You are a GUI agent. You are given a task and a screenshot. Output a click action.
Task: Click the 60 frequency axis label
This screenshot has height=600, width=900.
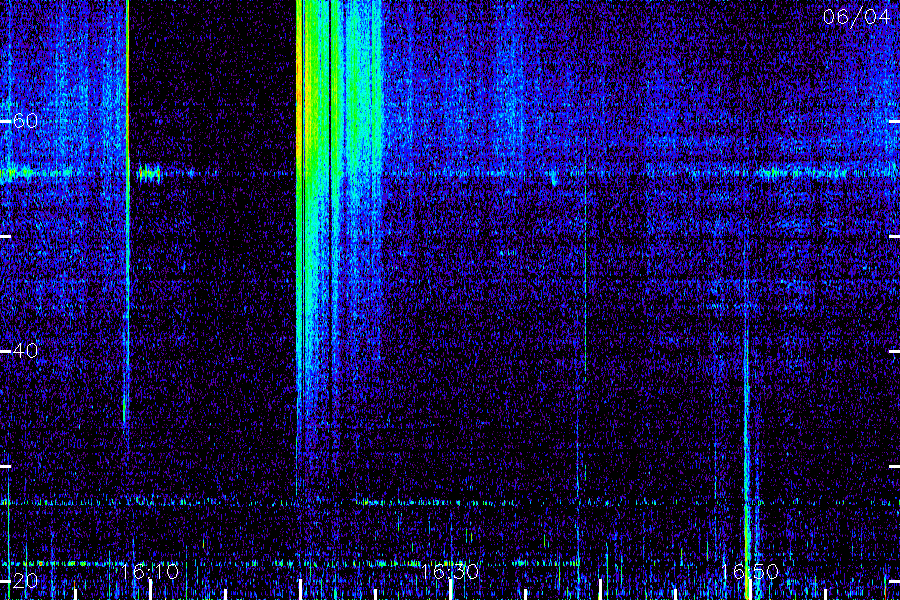[25, 121]
